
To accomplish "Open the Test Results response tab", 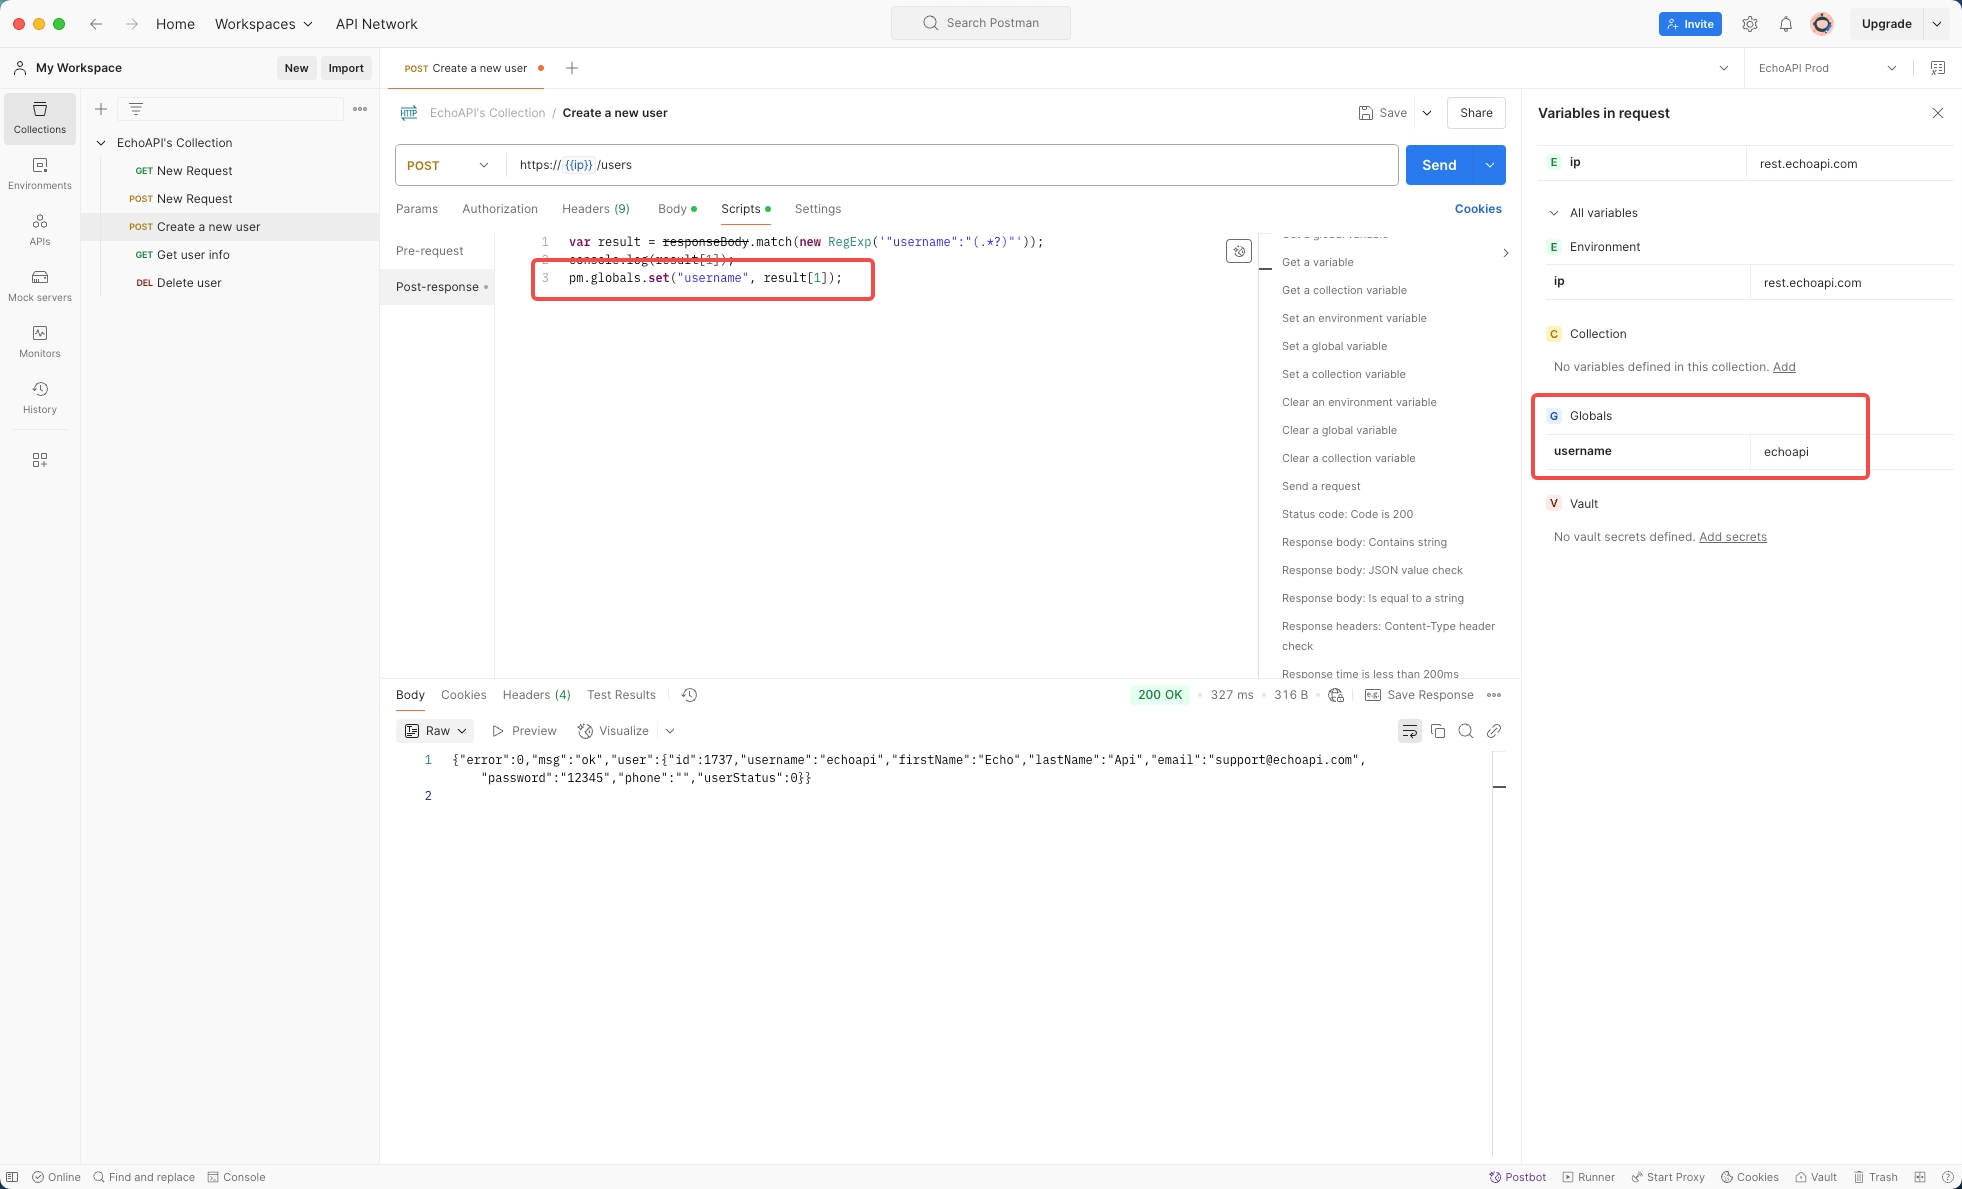I will pos(621,695).
